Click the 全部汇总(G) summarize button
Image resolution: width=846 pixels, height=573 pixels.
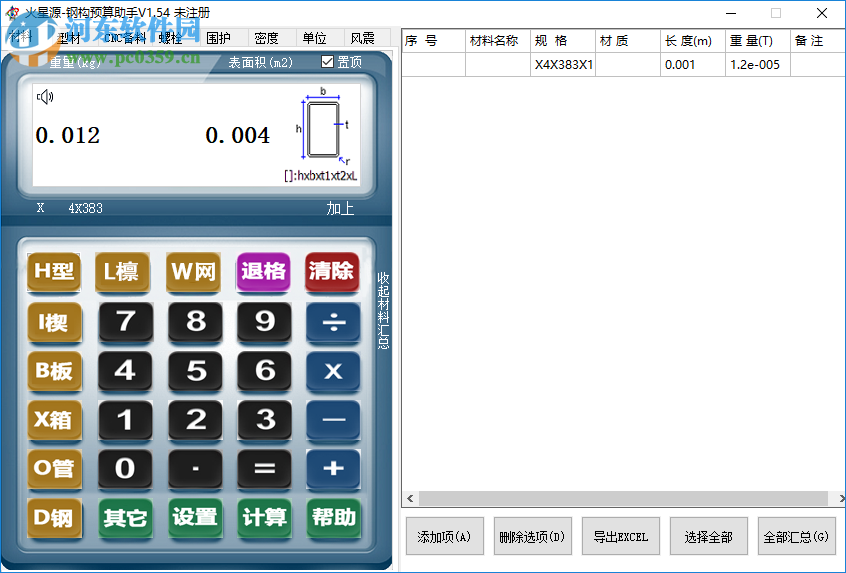coord(796,536)
